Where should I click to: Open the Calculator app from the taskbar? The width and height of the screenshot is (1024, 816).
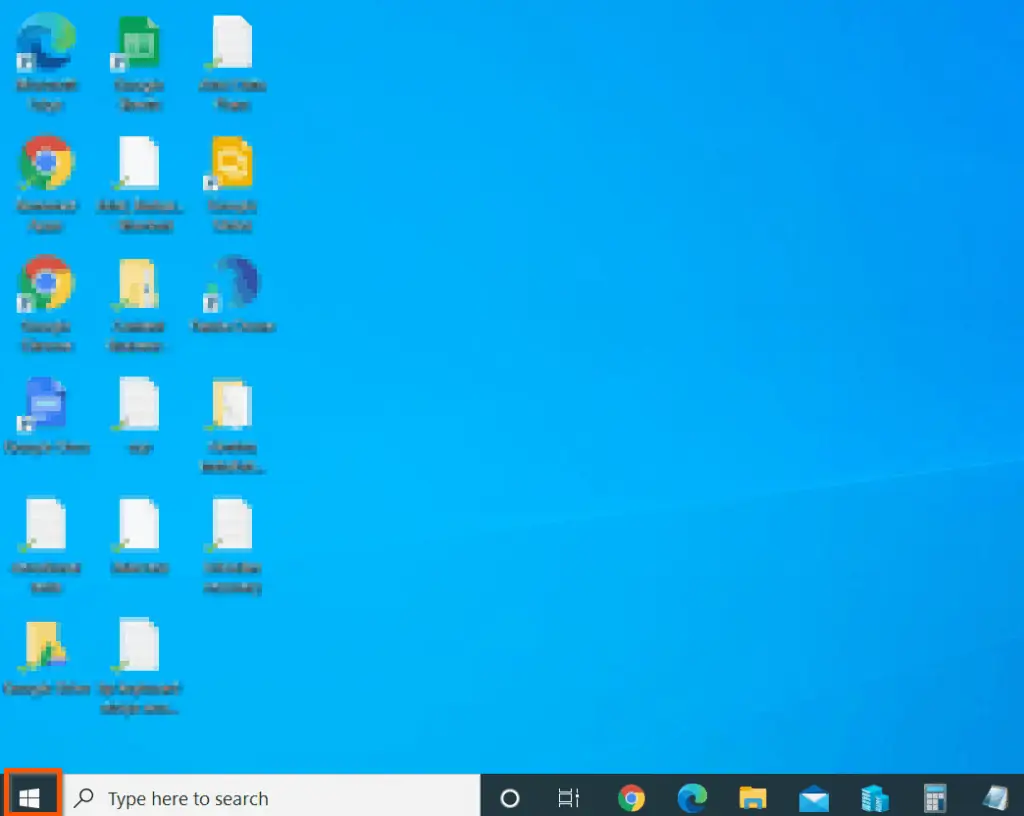coord(935,798)
